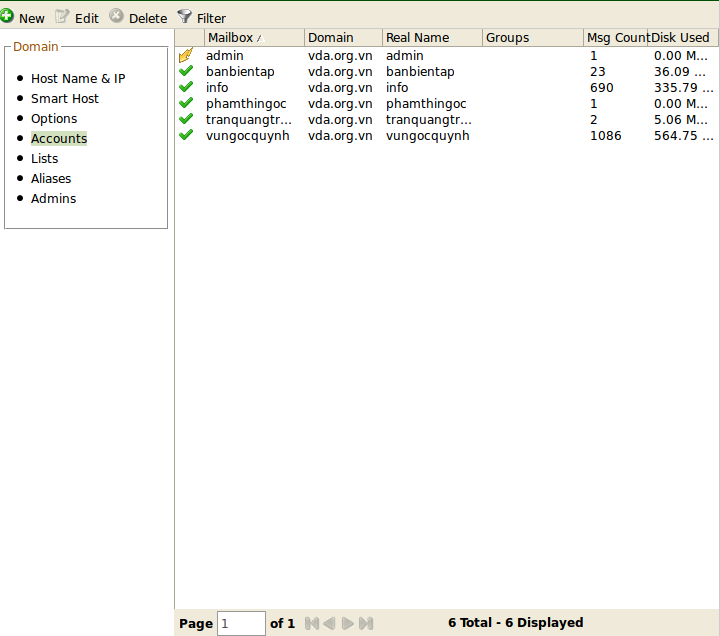Screen dimensions: 720x636
Task: Open Host Name & IP settings
Action: (78, 79)
